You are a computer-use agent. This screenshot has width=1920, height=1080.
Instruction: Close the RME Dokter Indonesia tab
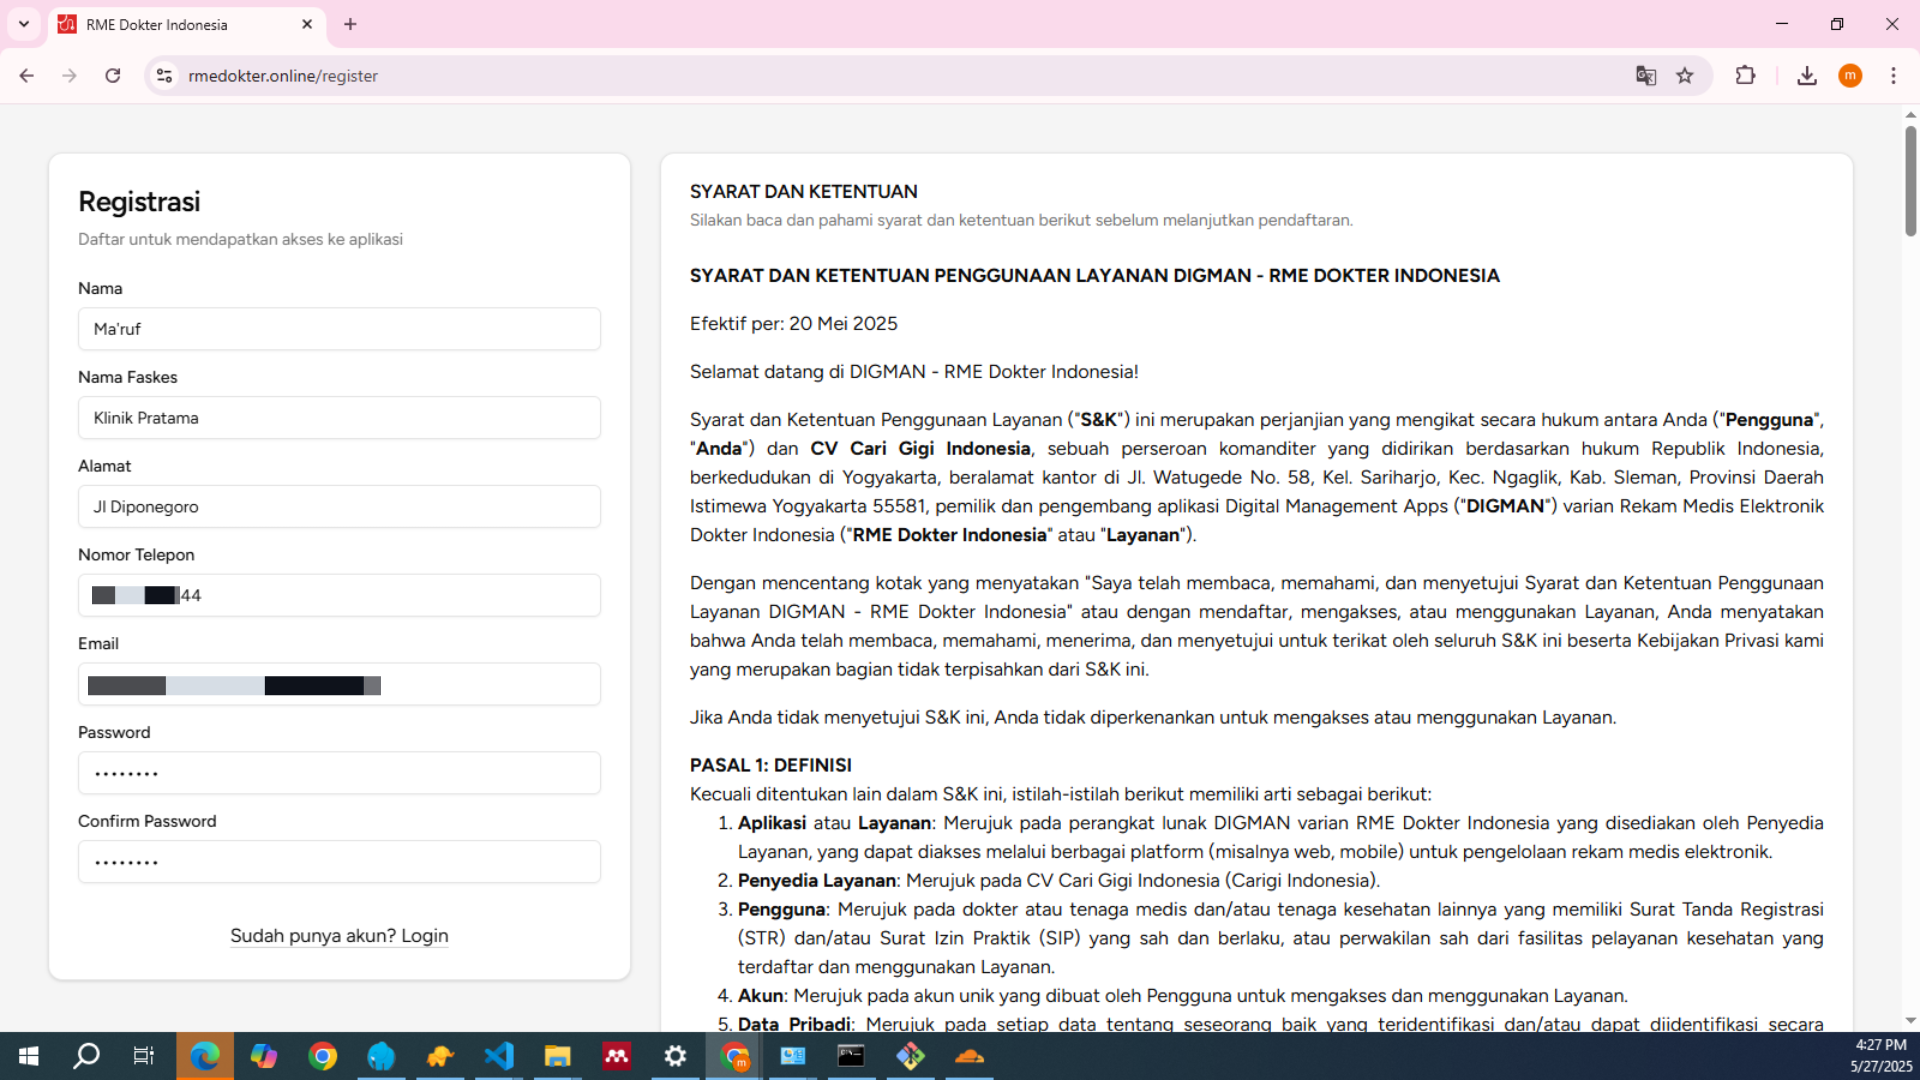(x=307, y=24)
